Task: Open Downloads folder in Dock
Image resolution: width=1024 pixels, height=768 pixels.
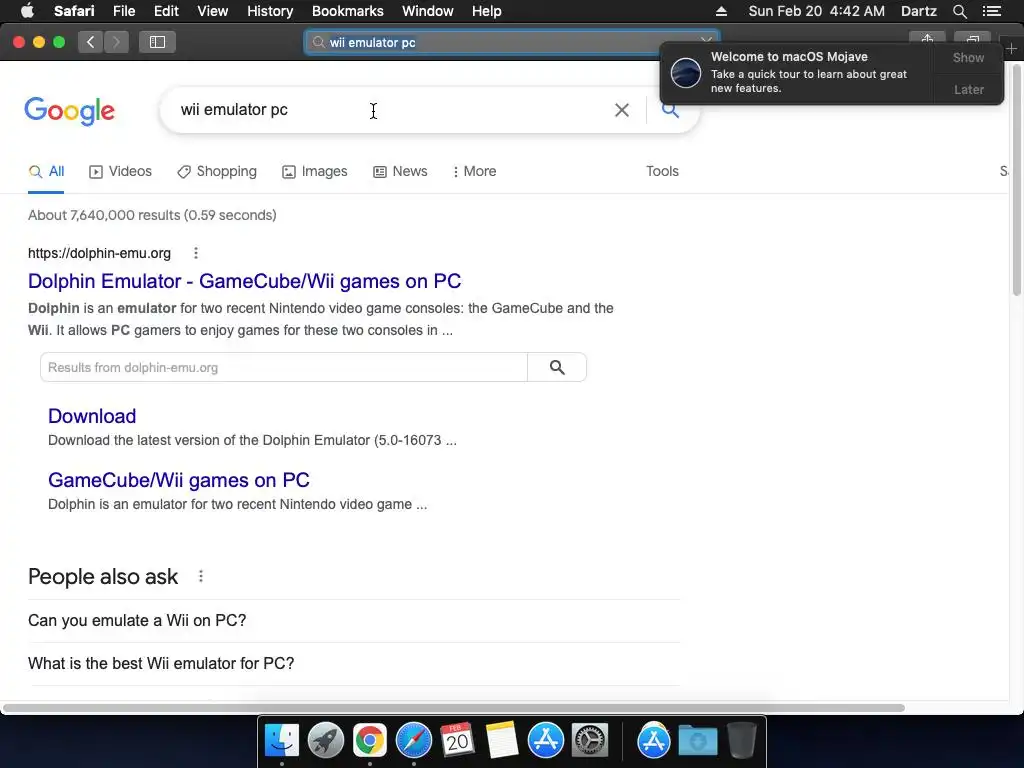Action: (697, 741)
